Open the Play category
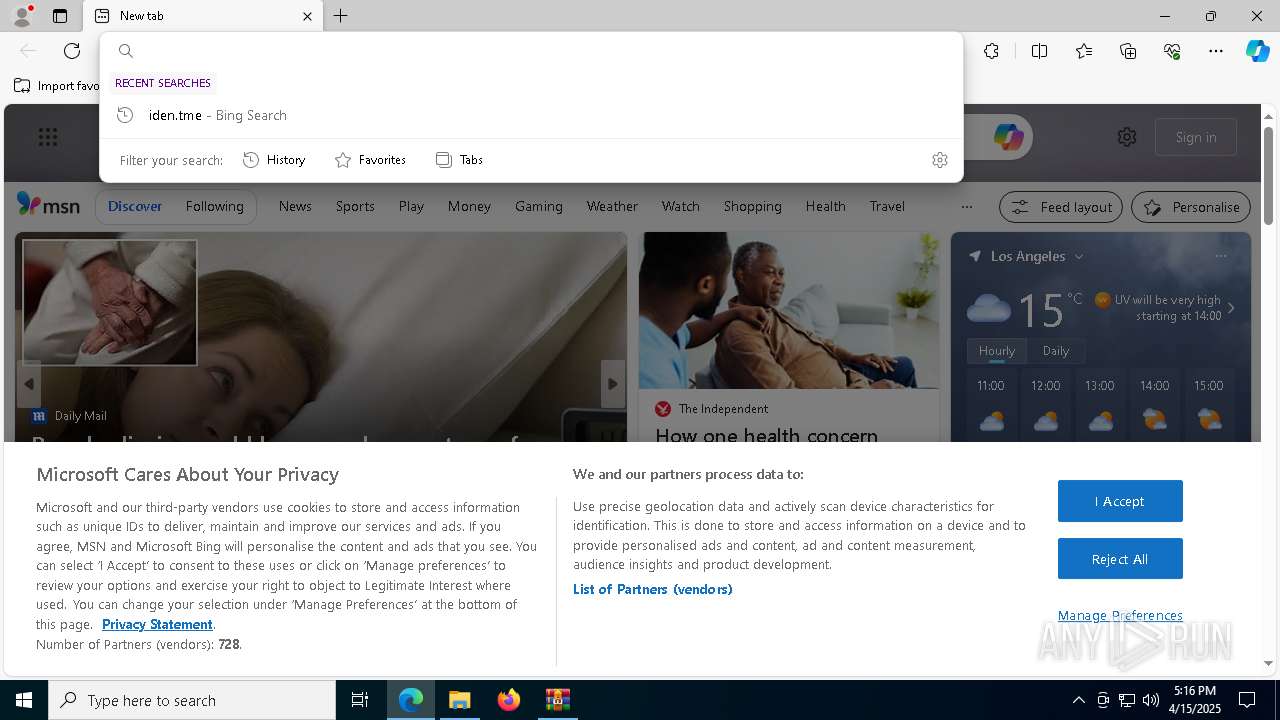This screenshot has height=720, width=1280. [411, 206]
